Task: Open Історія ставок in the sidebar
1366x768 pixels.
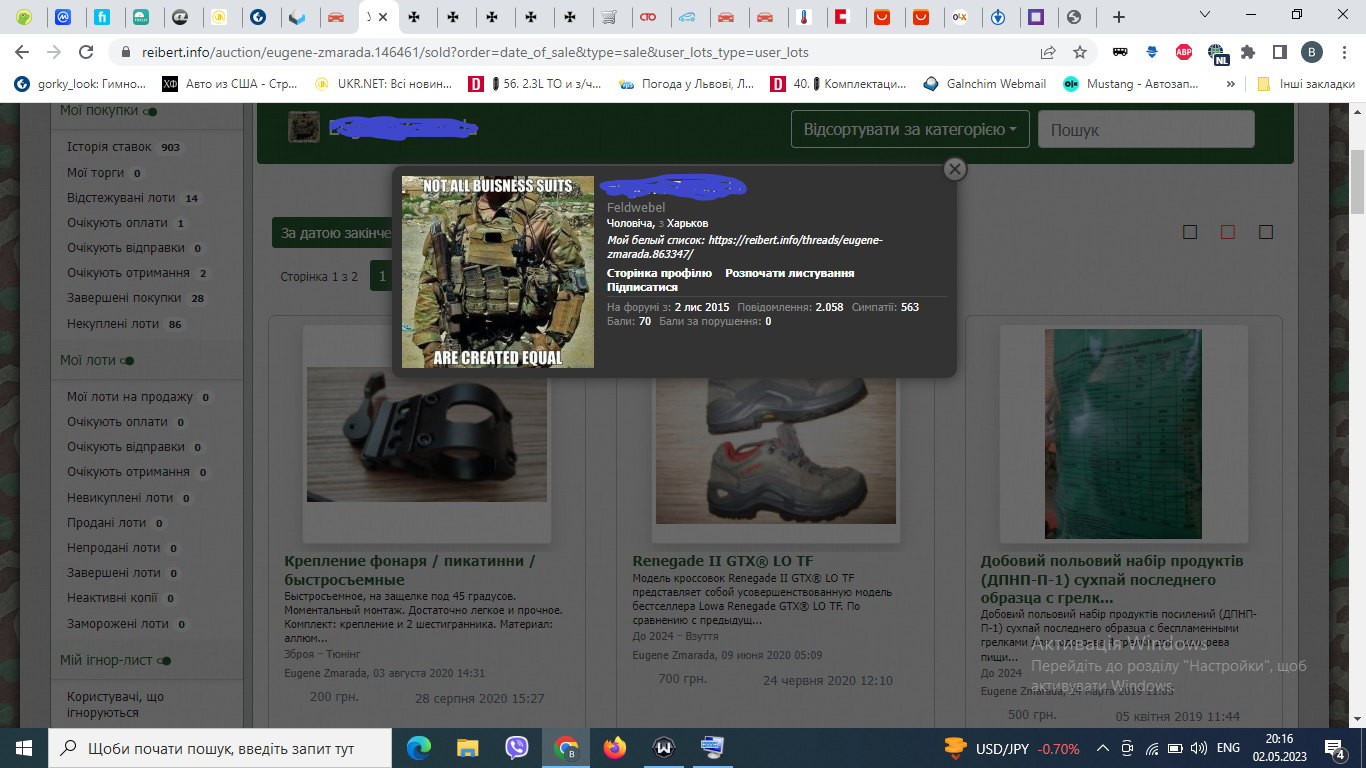Action: tap(109, 147)
